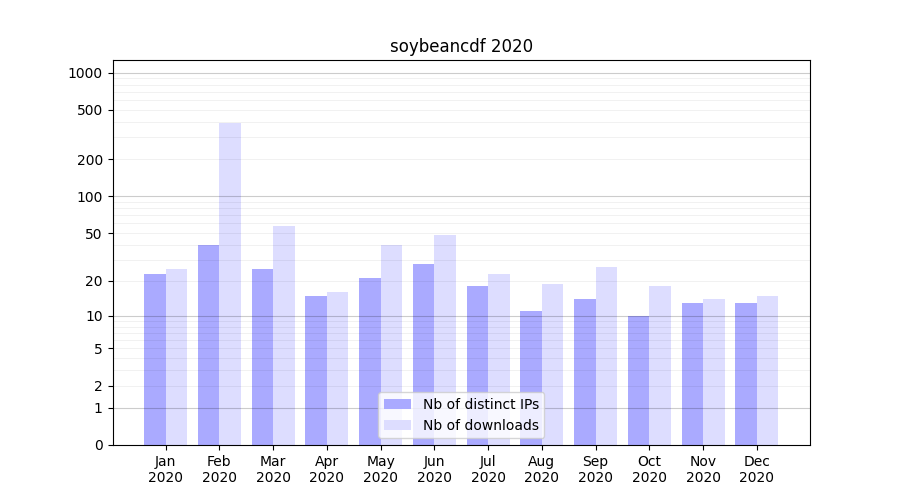Select the Dec 2020 downloads bar
The image size is (900, 500).
tap(767, 370)
